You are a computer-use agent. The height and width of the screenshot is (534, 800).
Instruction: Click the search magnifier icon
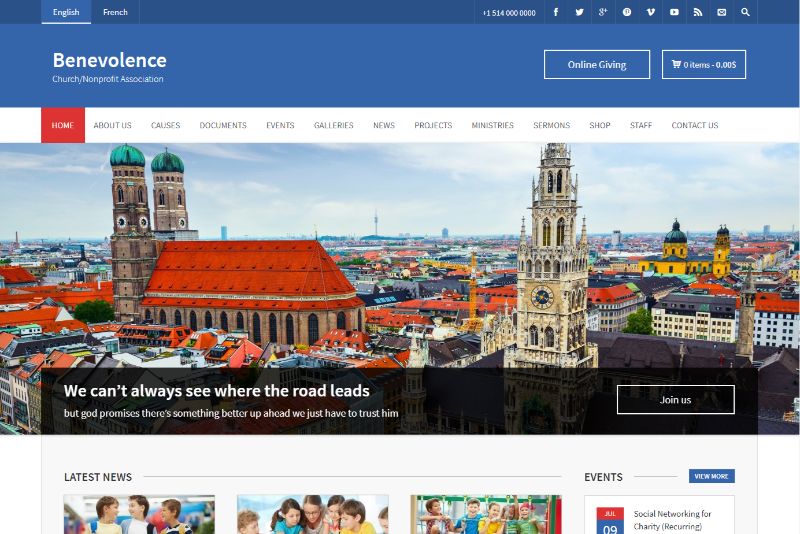[745, 12]
